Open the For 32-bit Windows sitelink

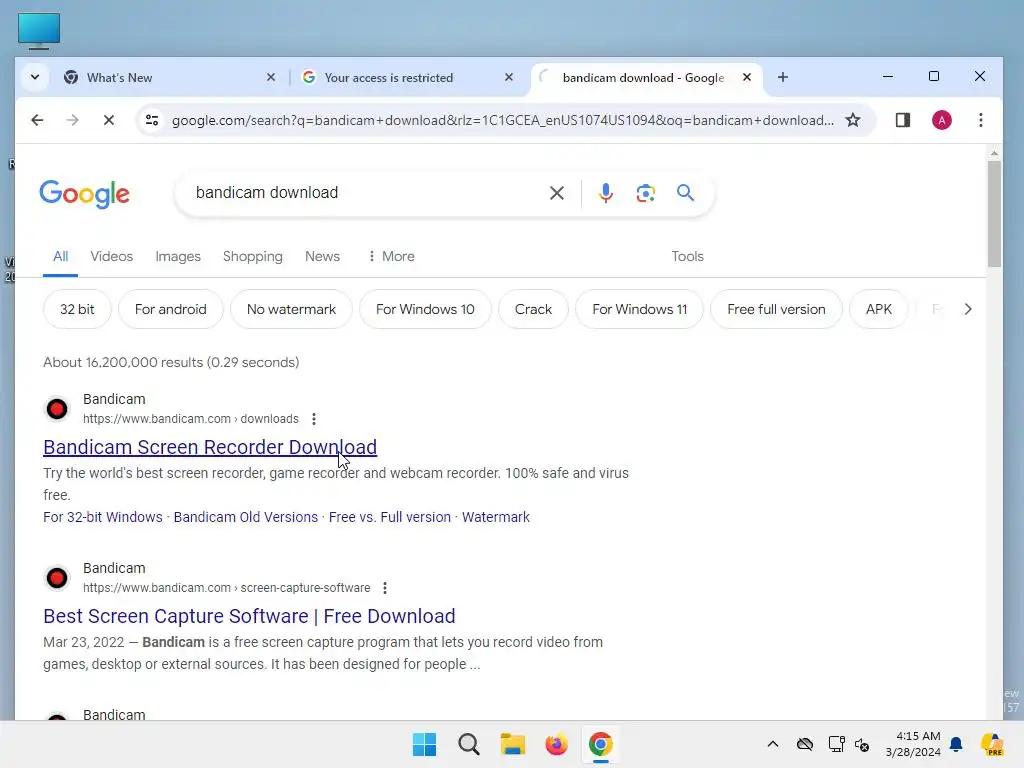[x=103, y=517]
